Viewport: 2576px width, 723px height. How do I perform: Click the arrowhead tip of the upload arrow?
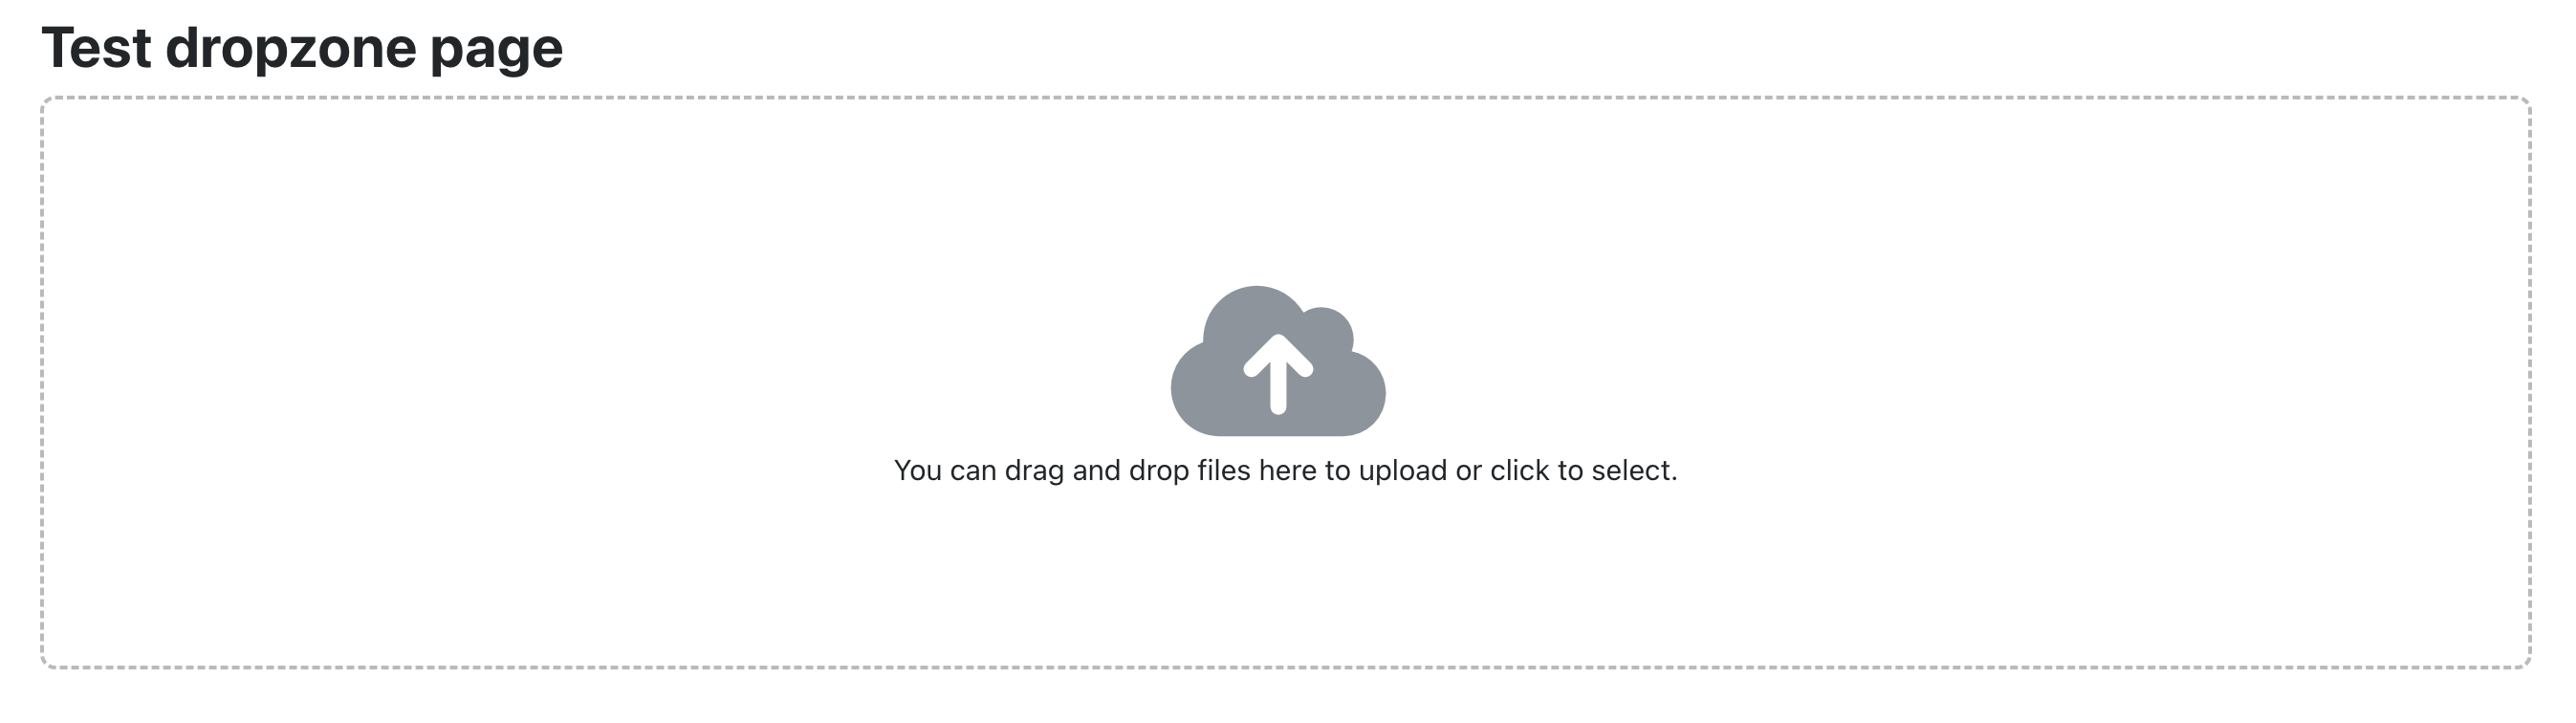1278,343
